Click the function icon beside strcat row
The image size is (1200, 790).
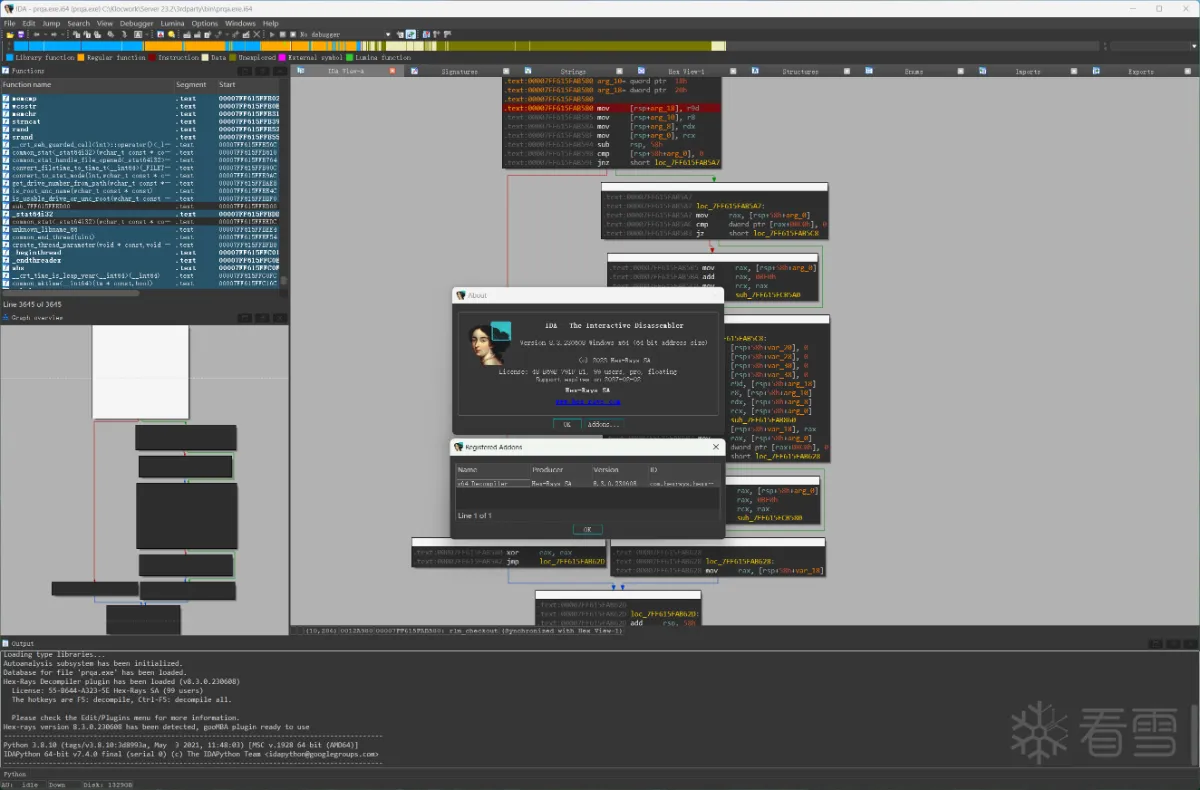click(6, 122)
